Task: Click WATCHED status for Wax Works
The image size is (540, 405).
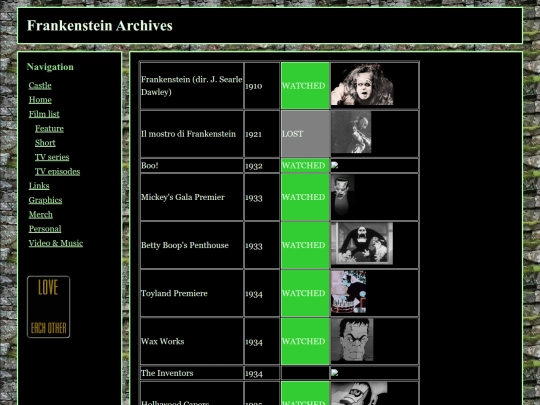Action: 305,342
